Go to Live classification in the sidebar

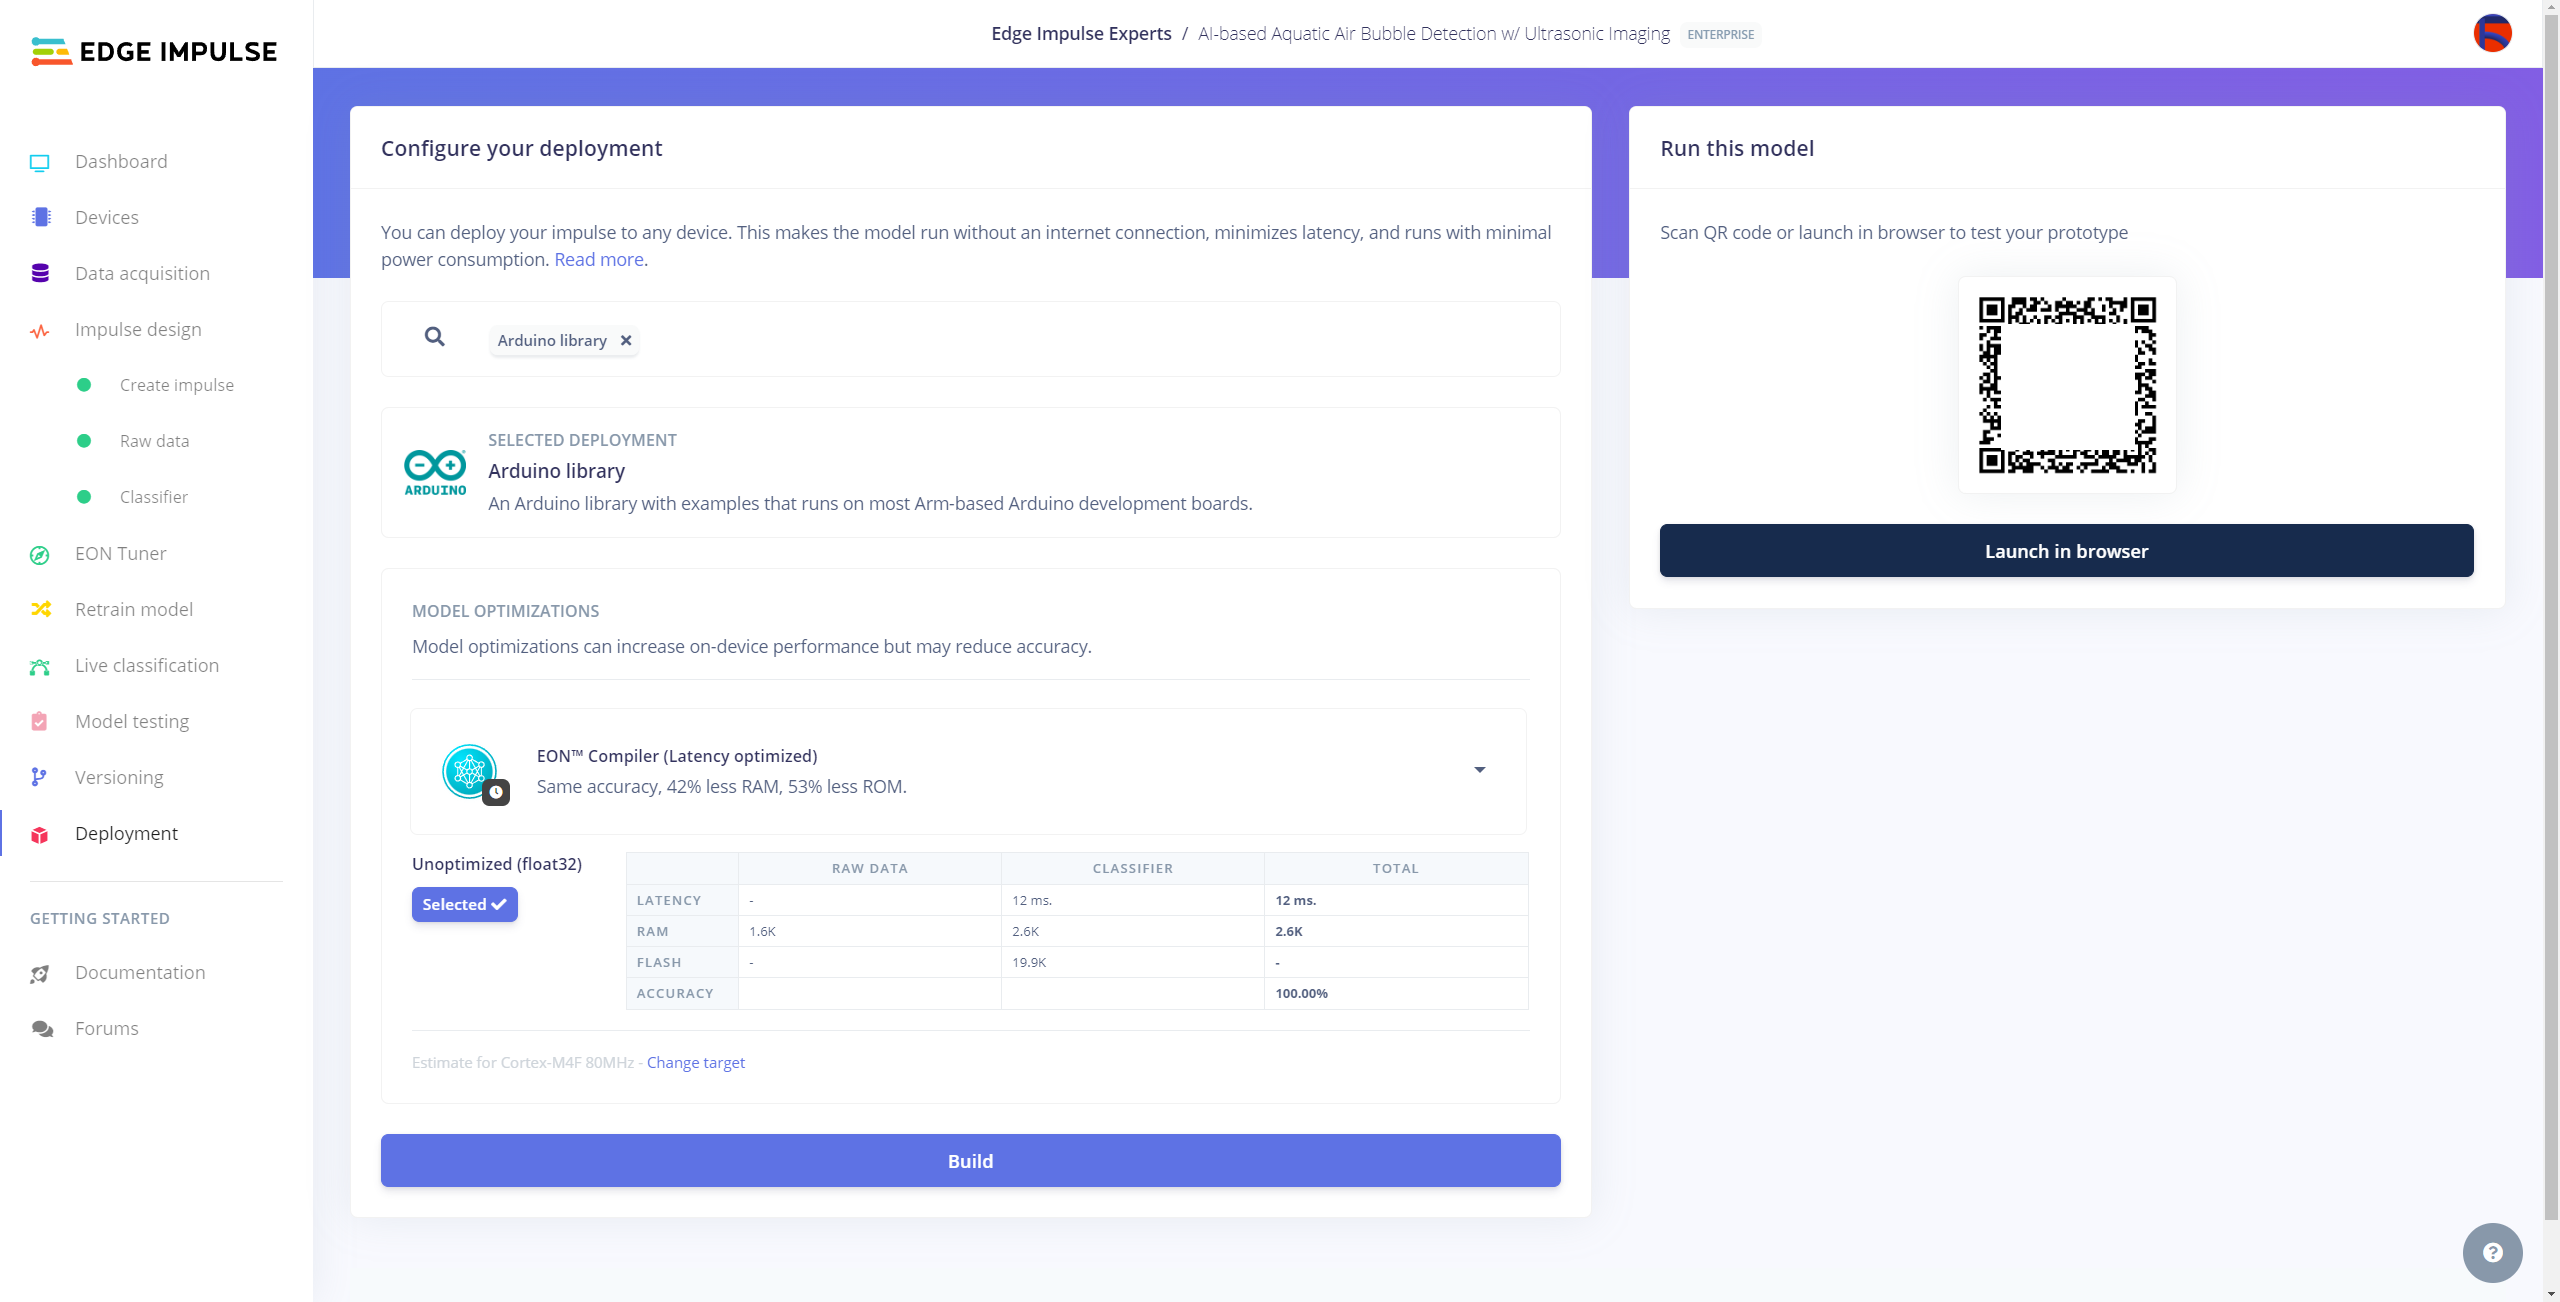(x=147, y=666)
